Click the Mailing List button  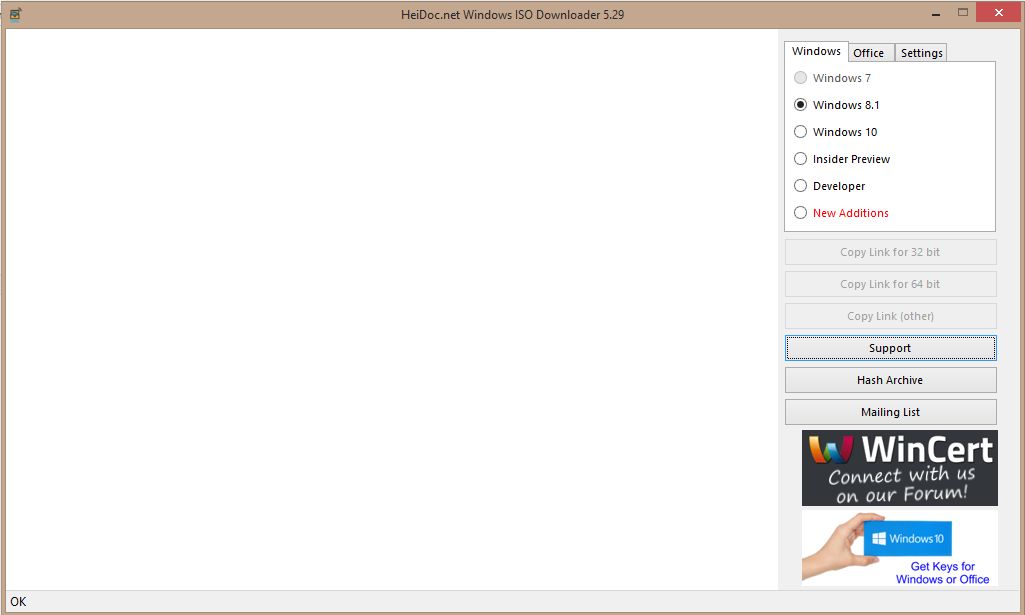(890, 412)
